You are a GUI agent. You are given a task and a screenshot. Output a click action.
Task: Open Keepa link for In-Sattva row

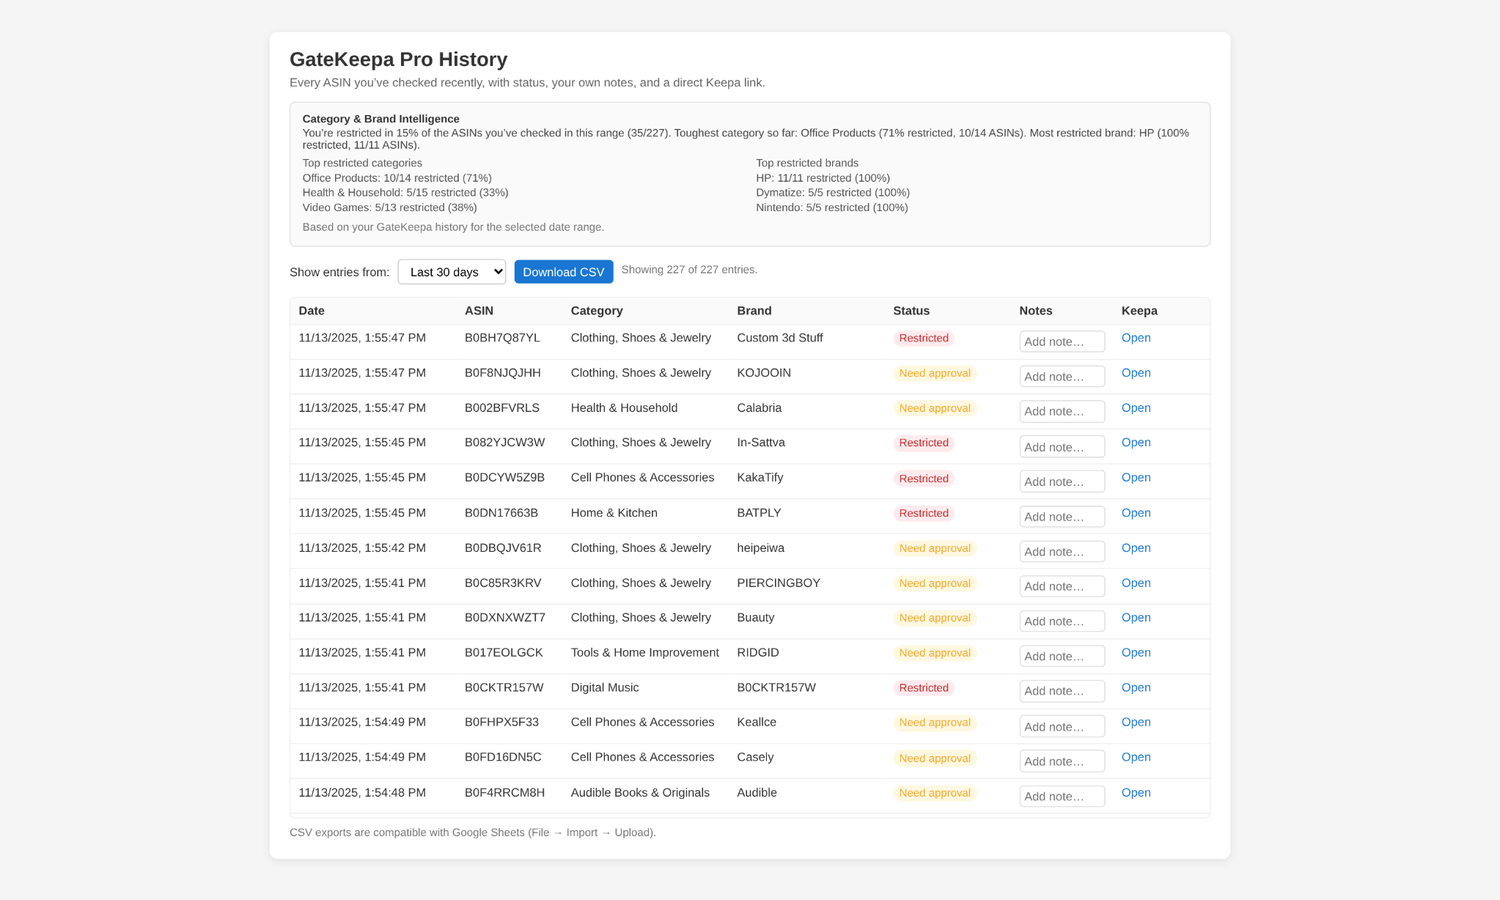[1135, 443]
